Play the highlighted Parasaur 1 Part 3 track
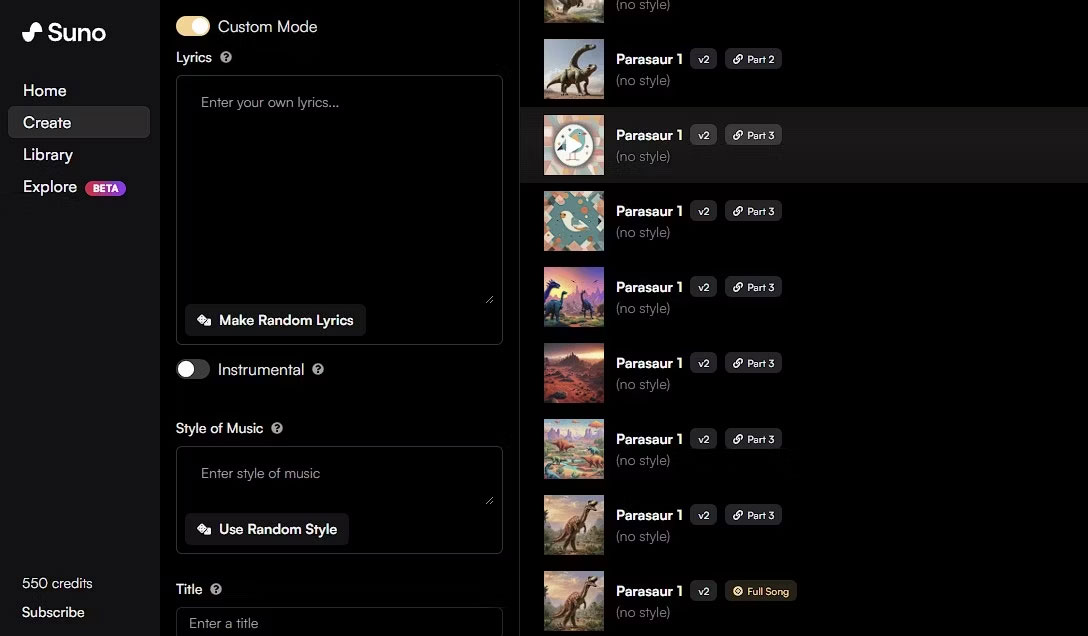Screen dimensions: 1088x636 pyautogui.click(x=573, y=145)
